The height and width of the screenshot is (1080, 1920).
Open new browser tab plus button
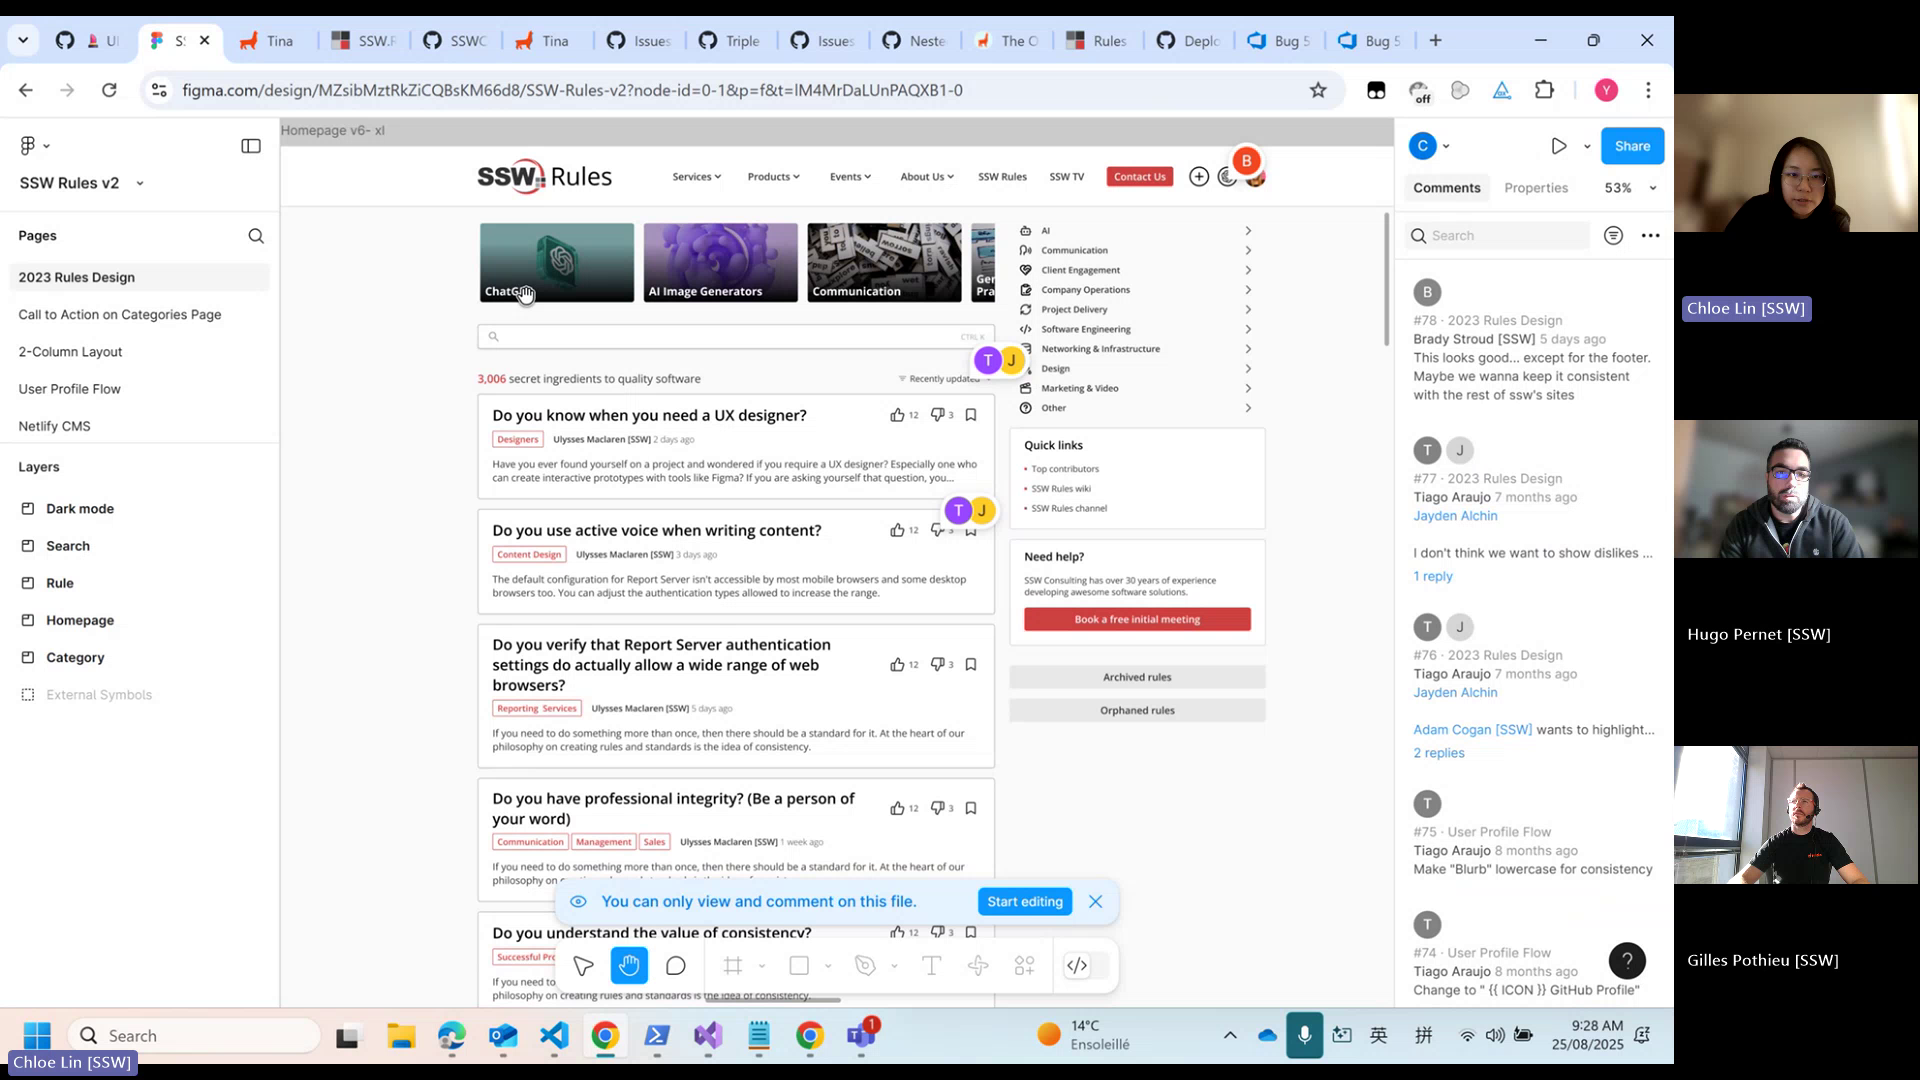pyautogui.click(x=1436, y=41)
